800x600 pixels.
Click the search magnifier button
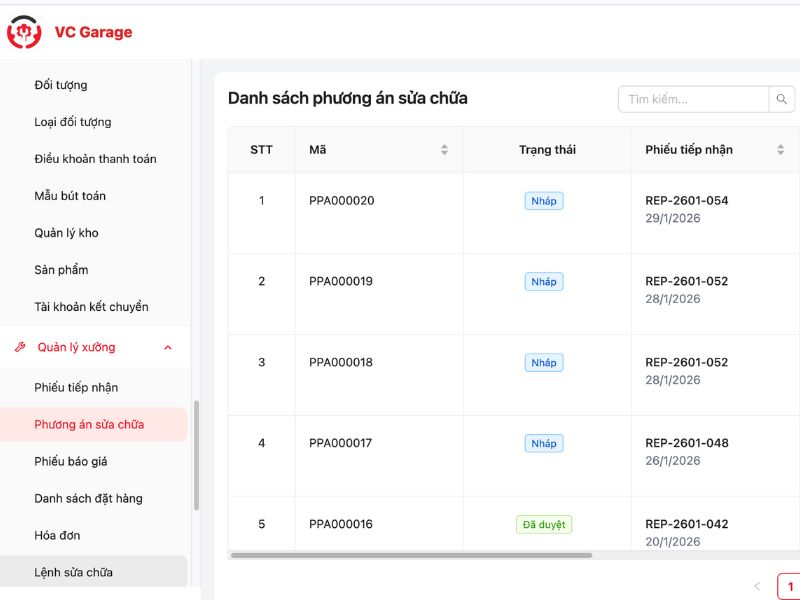782,99
